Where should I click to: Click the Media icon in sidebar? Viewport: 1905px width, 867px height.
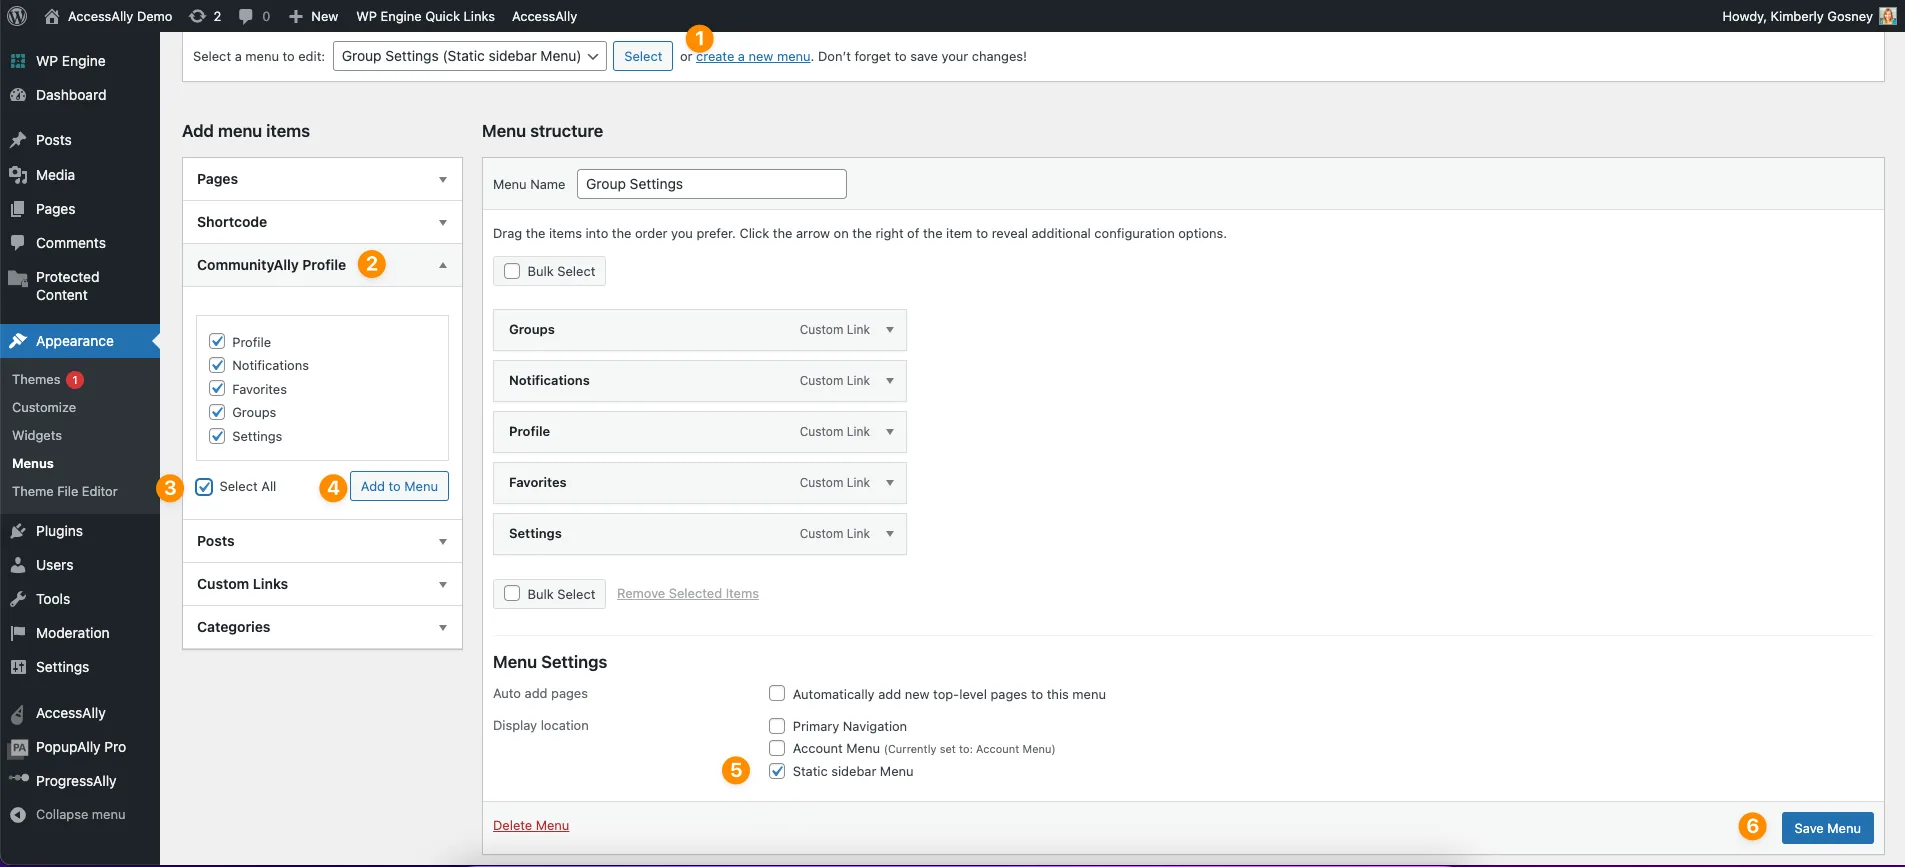click(18, 175)
